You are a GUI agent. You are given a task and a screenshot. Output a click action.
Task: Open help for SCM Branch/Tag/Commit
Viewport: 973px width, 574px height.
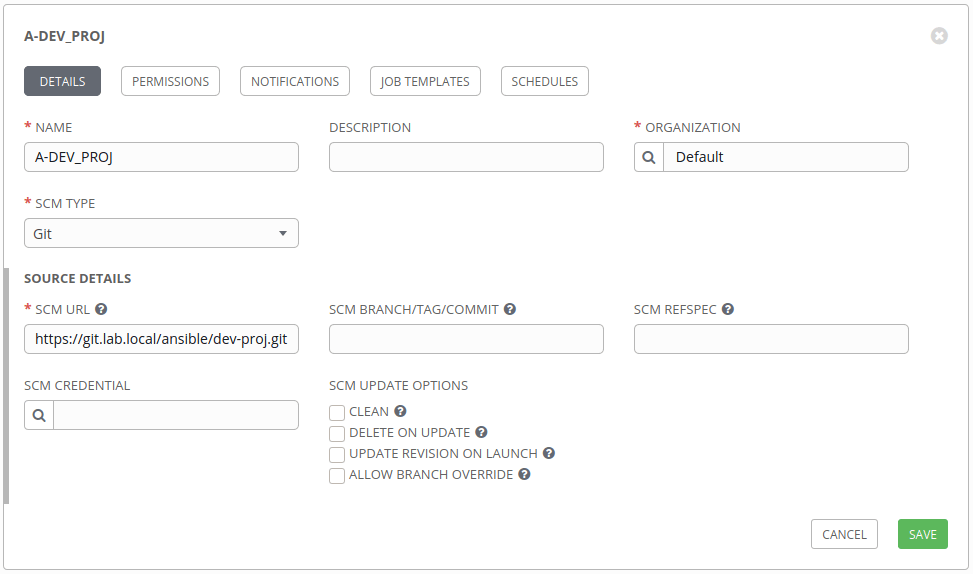(510, 310)
